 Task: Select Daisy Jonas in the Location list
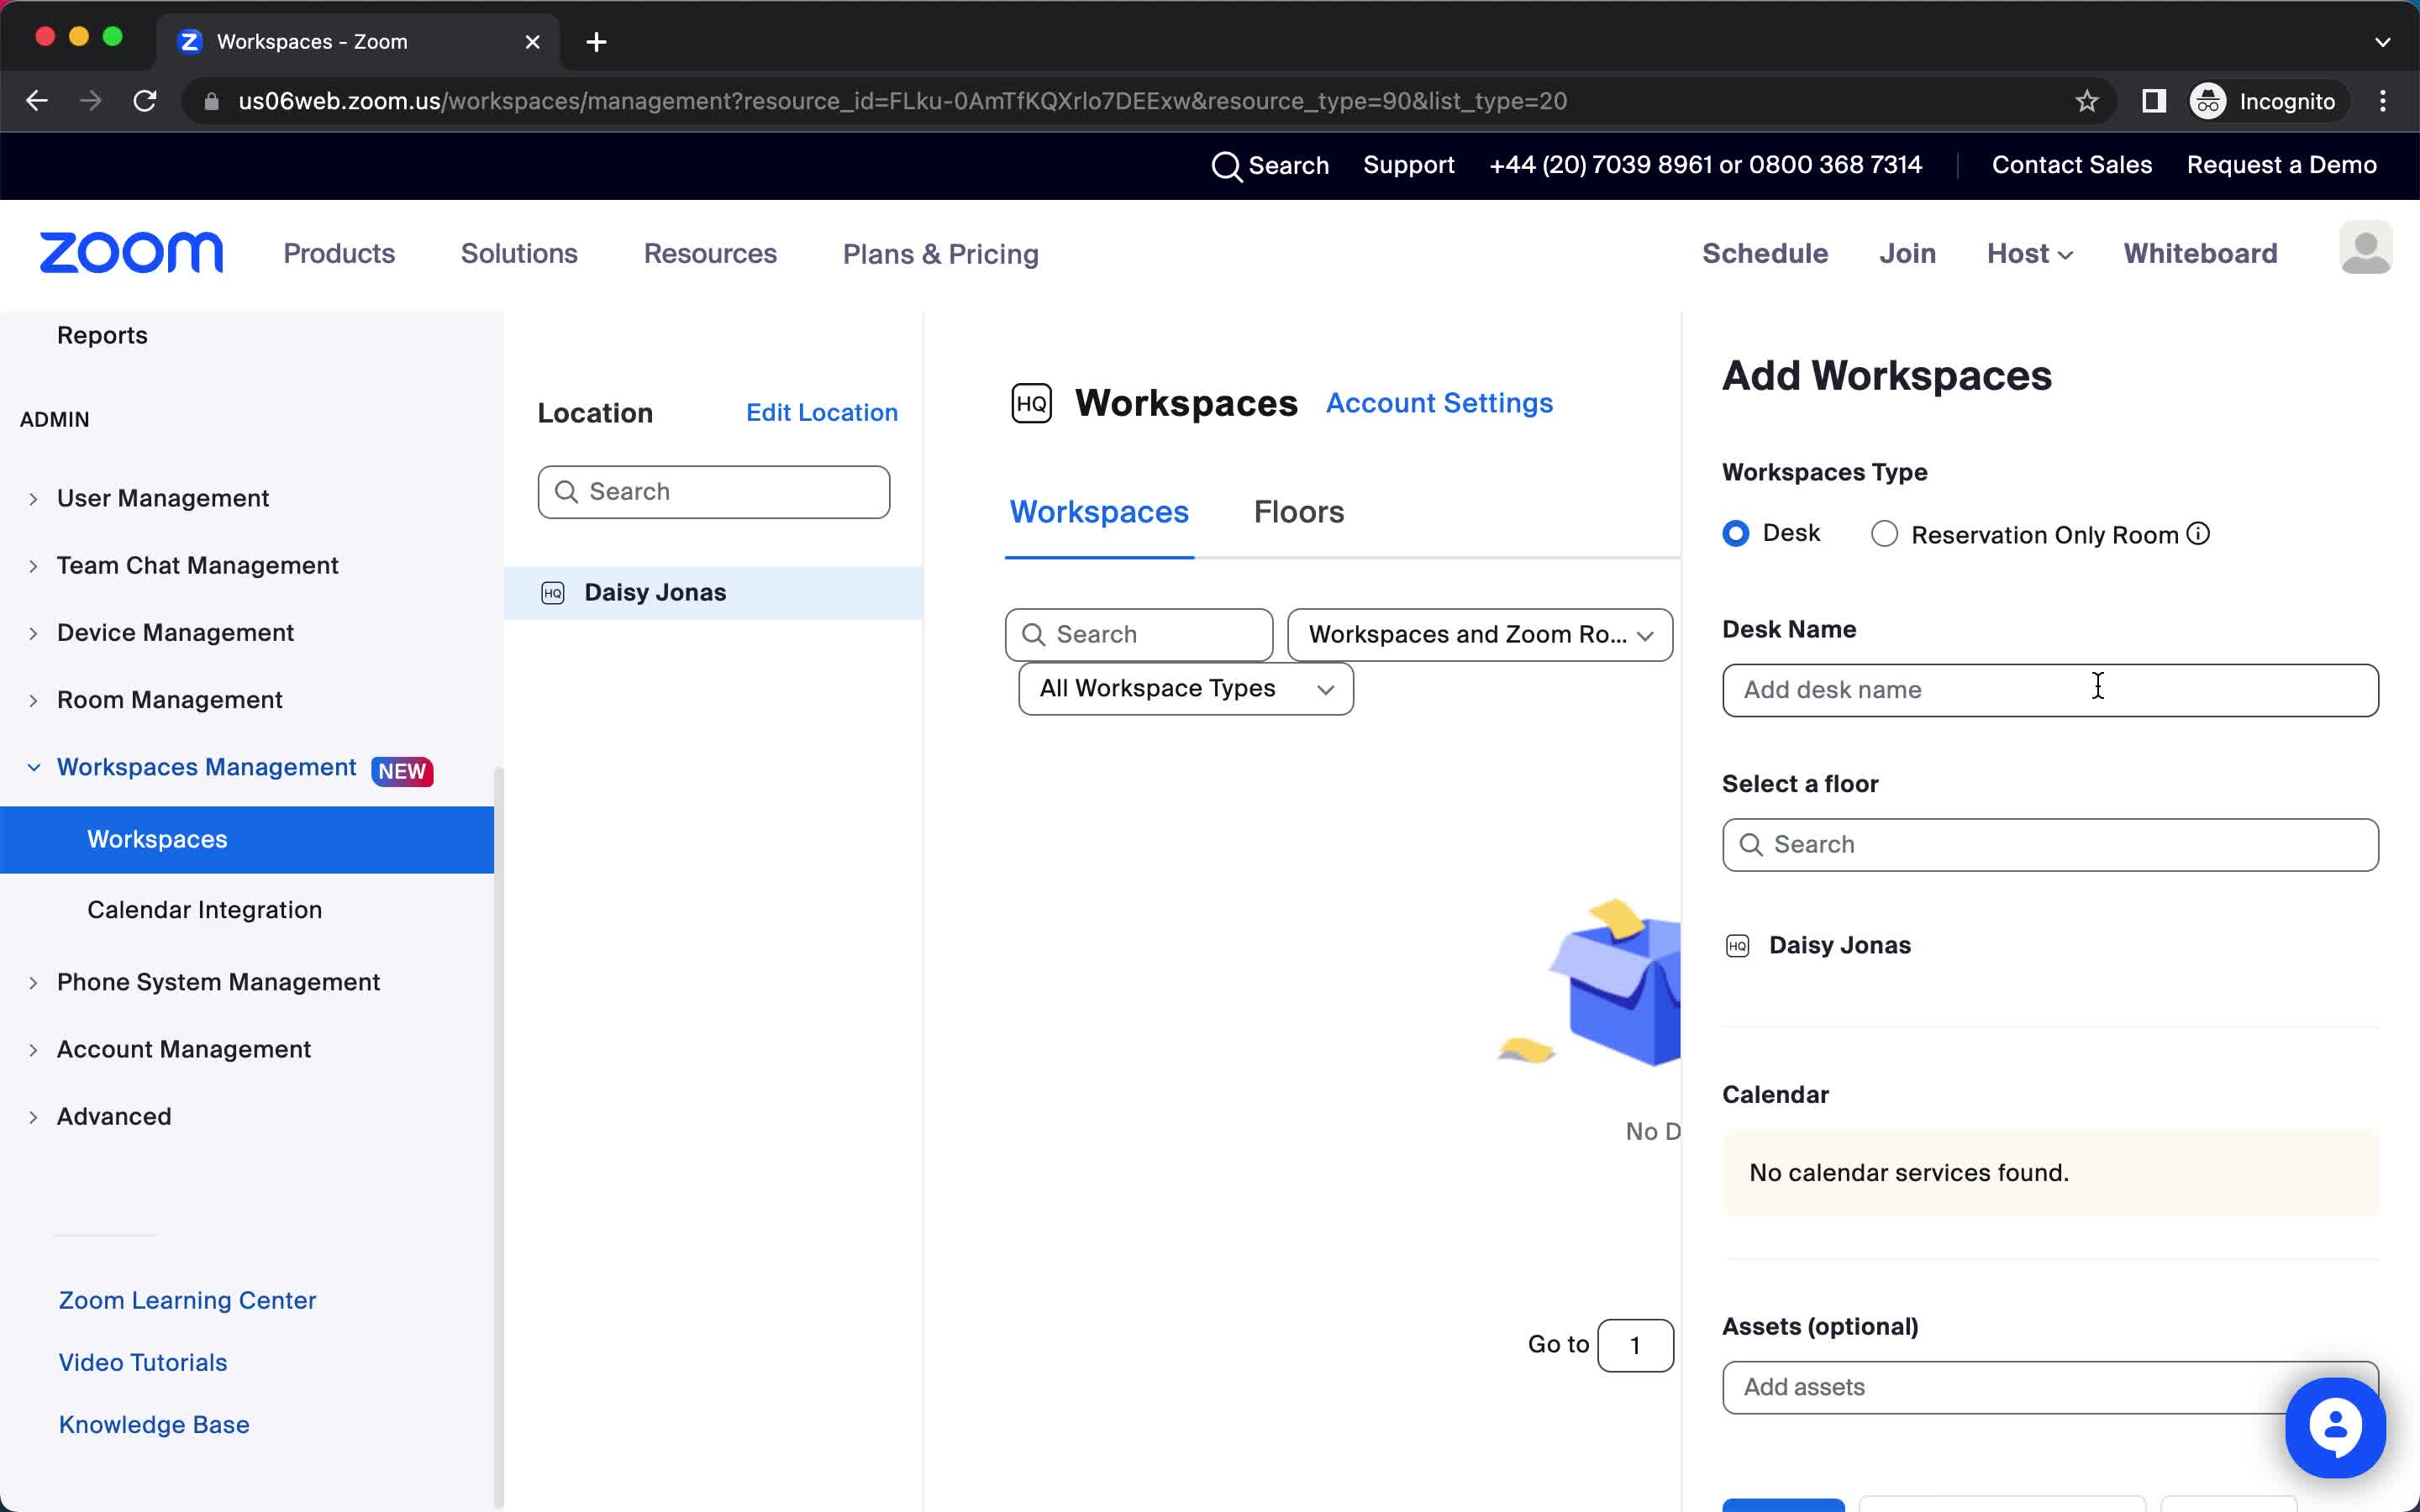coord(713,593)
